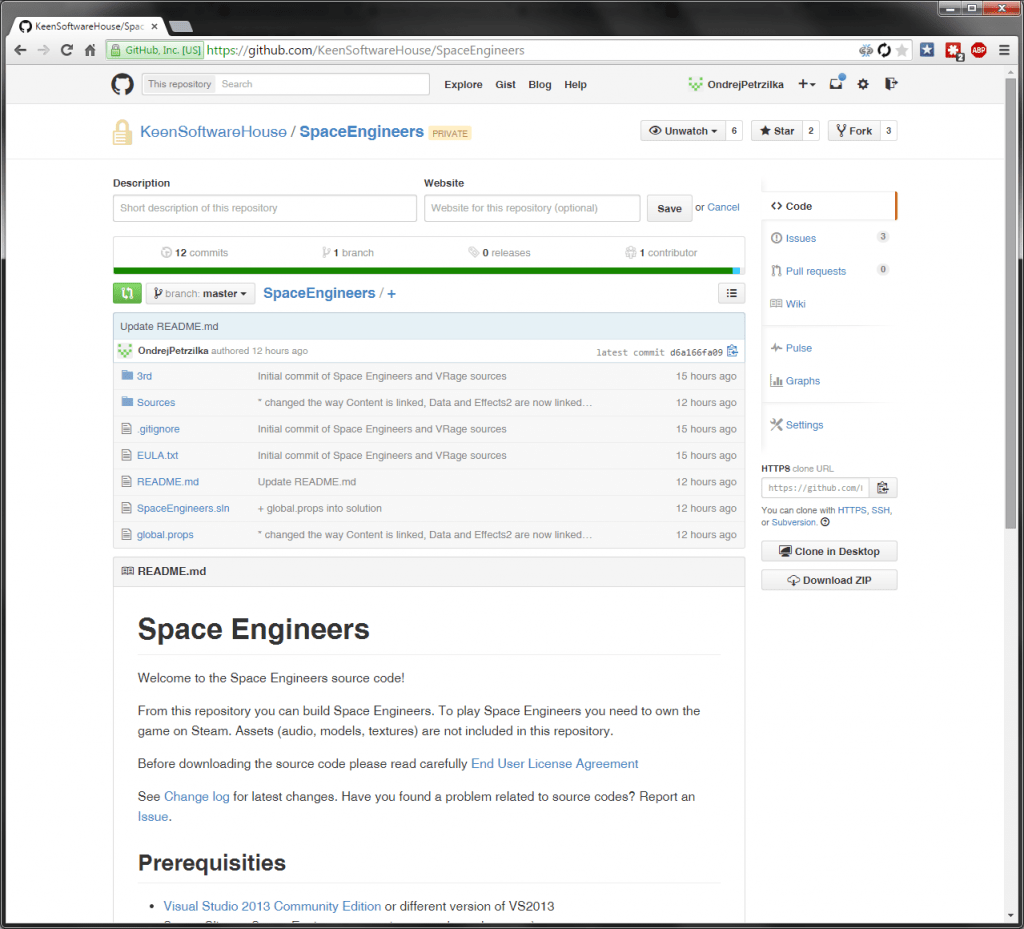The image size is (1024, 929).
Task: Close the KeenSoftwareHouse browser tab
Action: pyautogui.click(x=154, y=27)
